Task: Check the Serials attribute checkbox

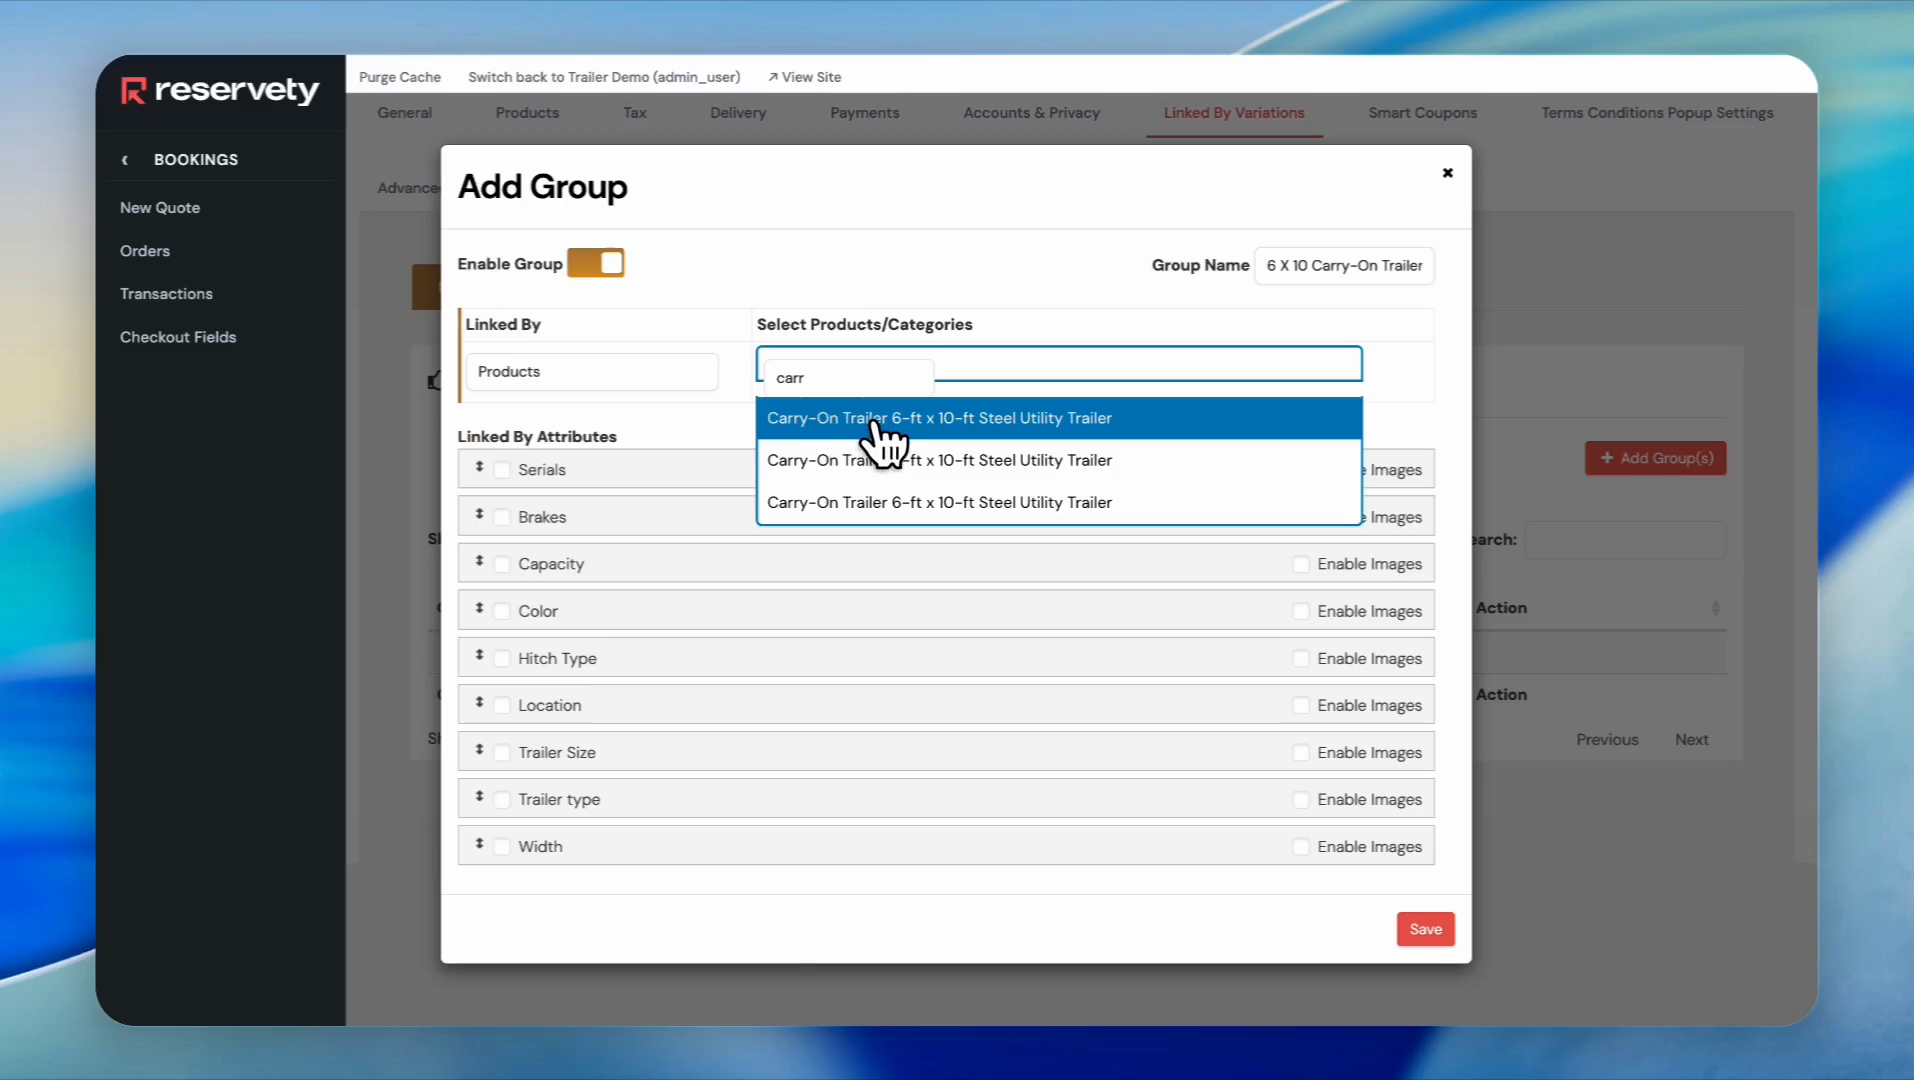Action: 502,470
